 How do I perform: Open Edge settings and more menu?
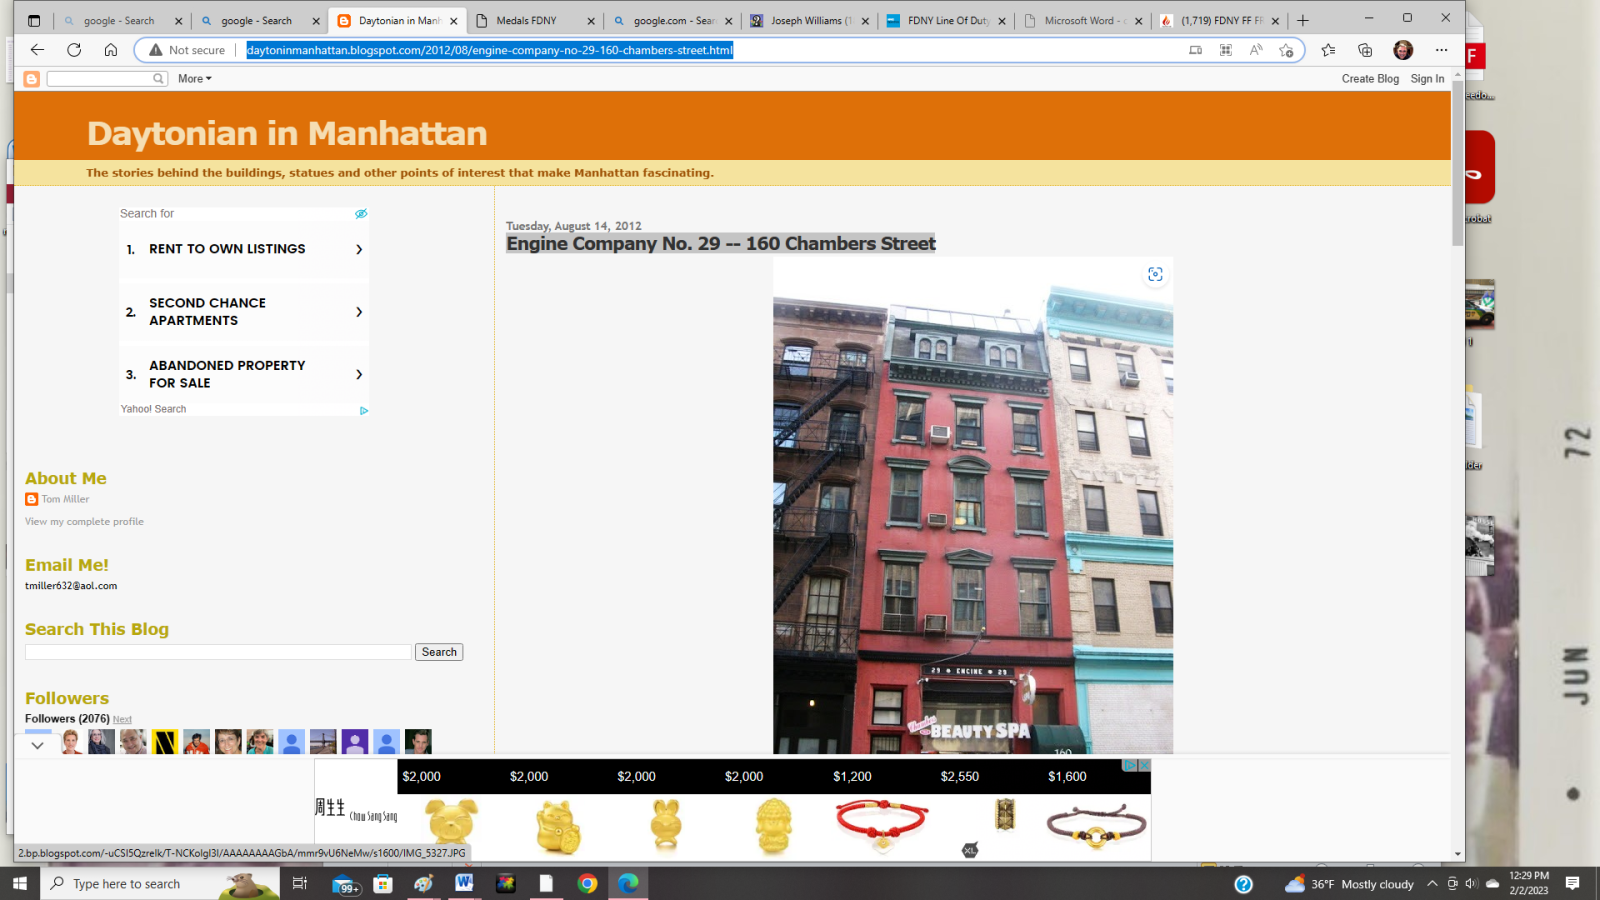[1441, 50]
